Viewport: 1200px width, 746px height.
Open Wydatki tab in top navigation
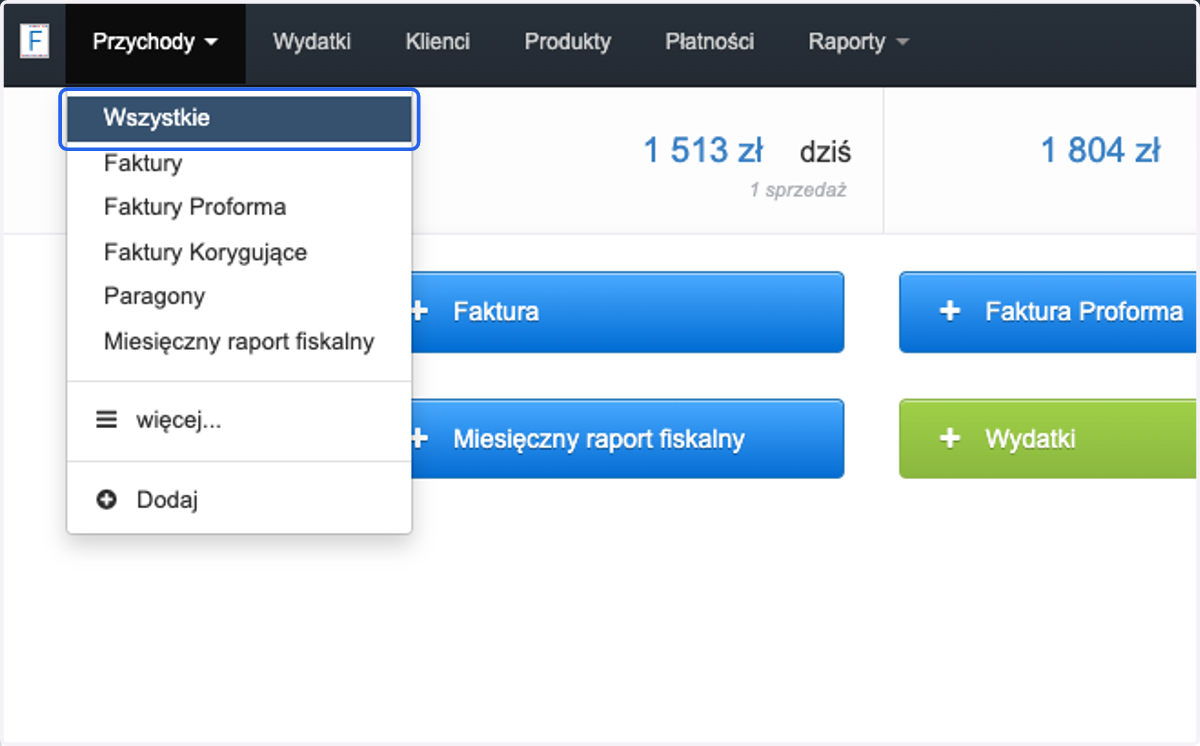pyautogui.click(x=312, y=42)
